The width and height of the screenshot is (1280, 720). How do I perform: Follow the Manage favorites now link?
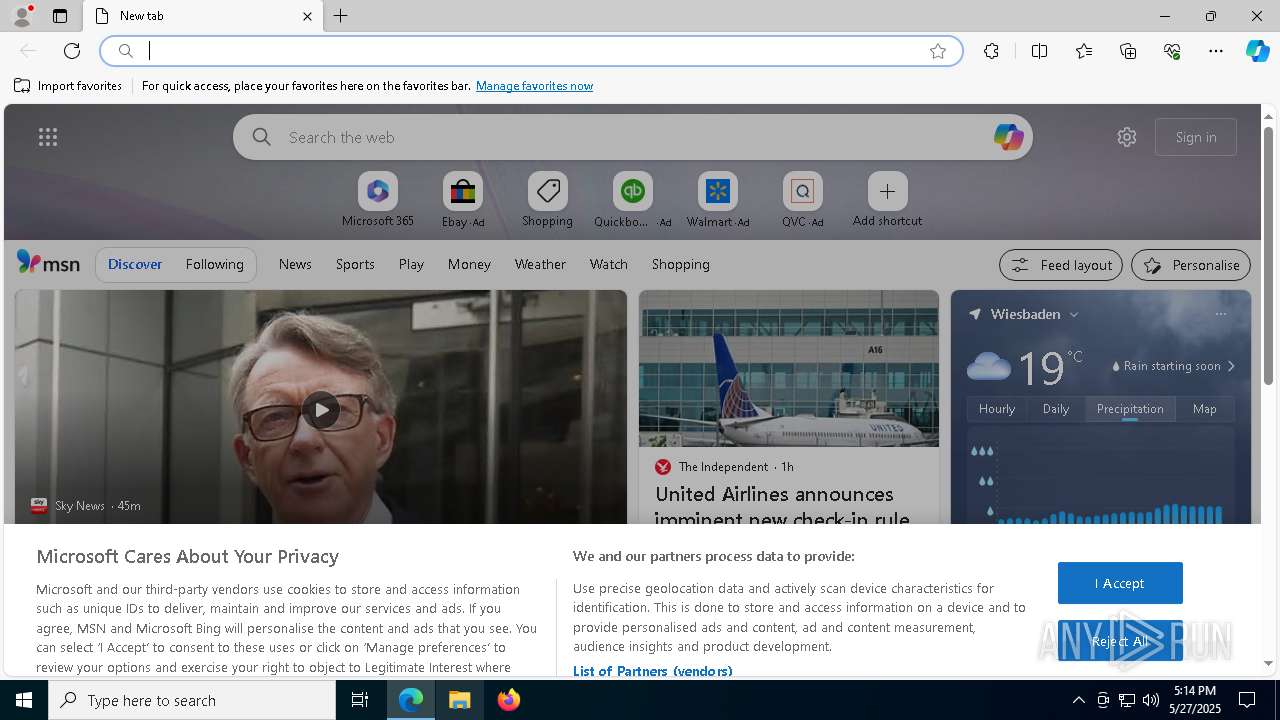(534, 86)
